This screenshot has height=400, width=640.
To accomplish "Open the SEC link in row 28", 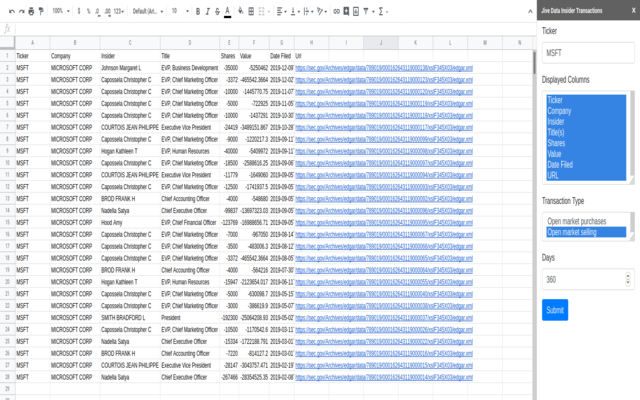I will pos(384,378).
